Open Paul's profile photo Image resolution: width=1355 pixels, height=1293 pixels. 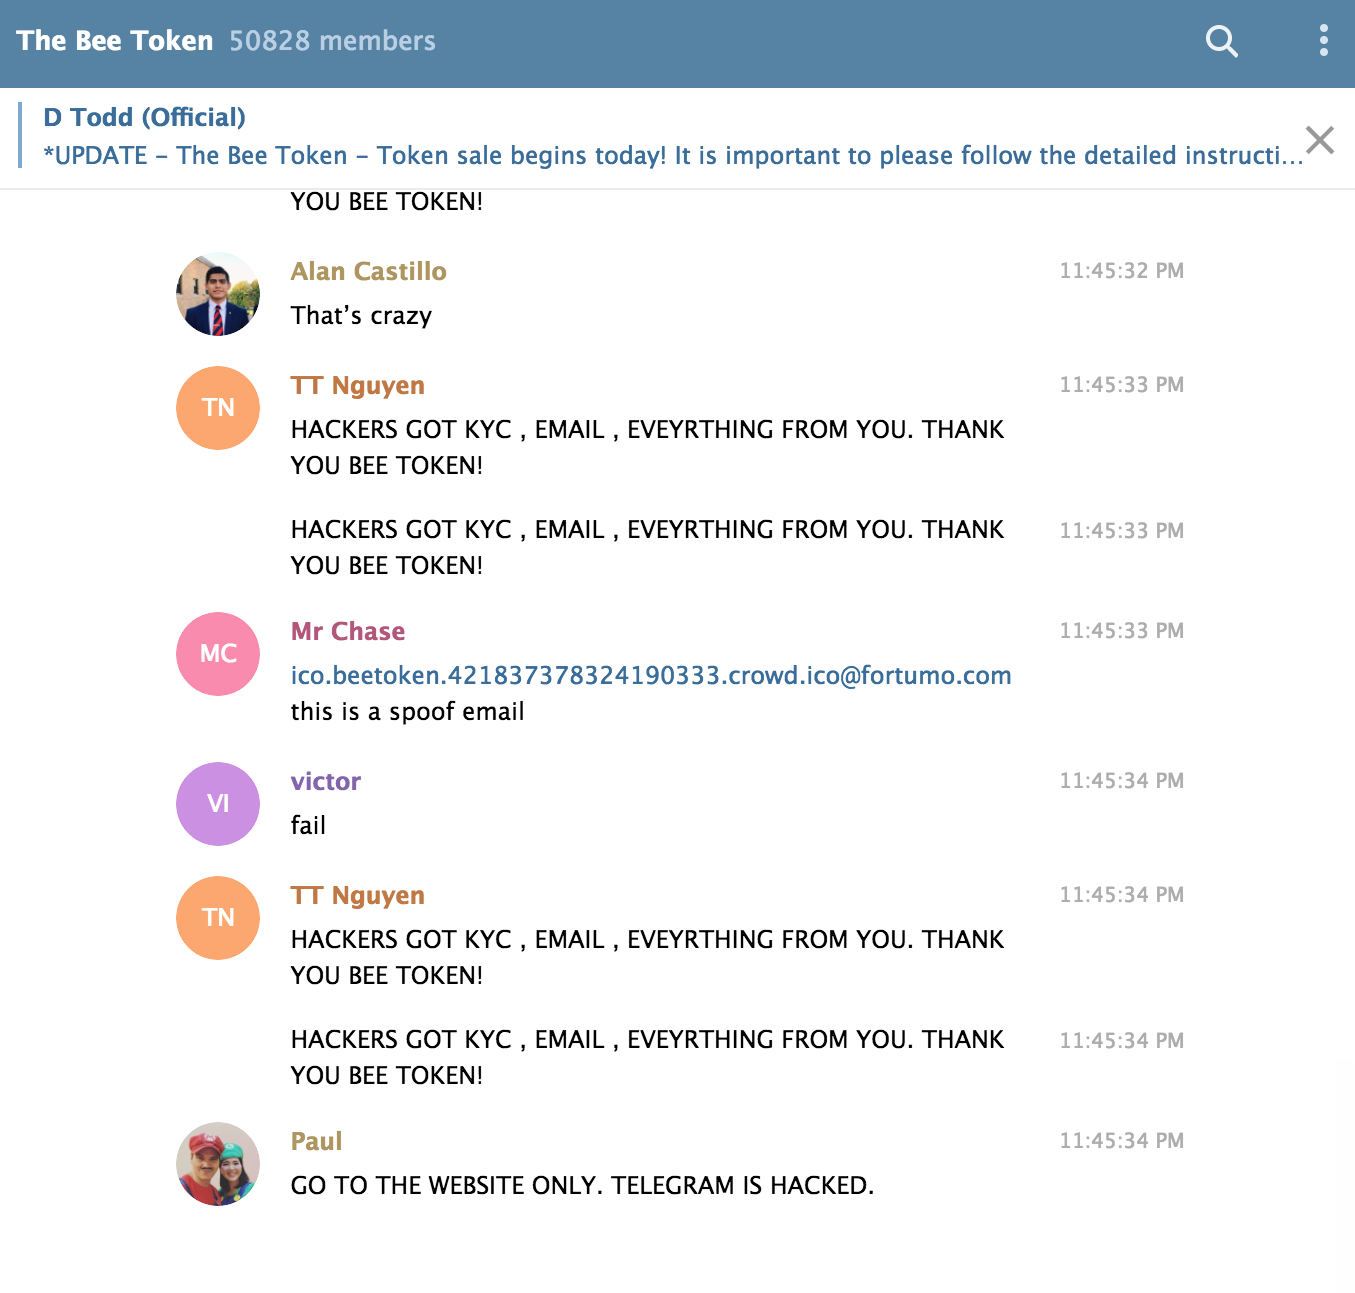(x=217, y=1163)
